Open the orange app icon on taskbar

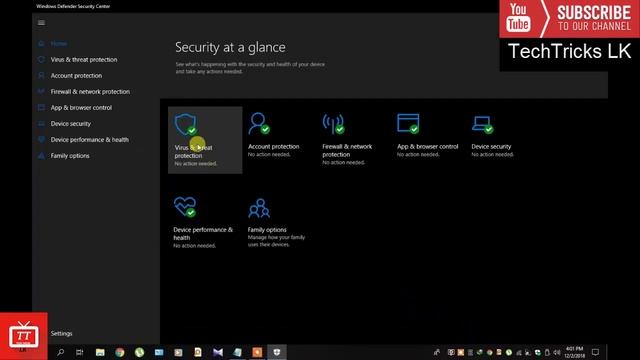click(257, 352)
